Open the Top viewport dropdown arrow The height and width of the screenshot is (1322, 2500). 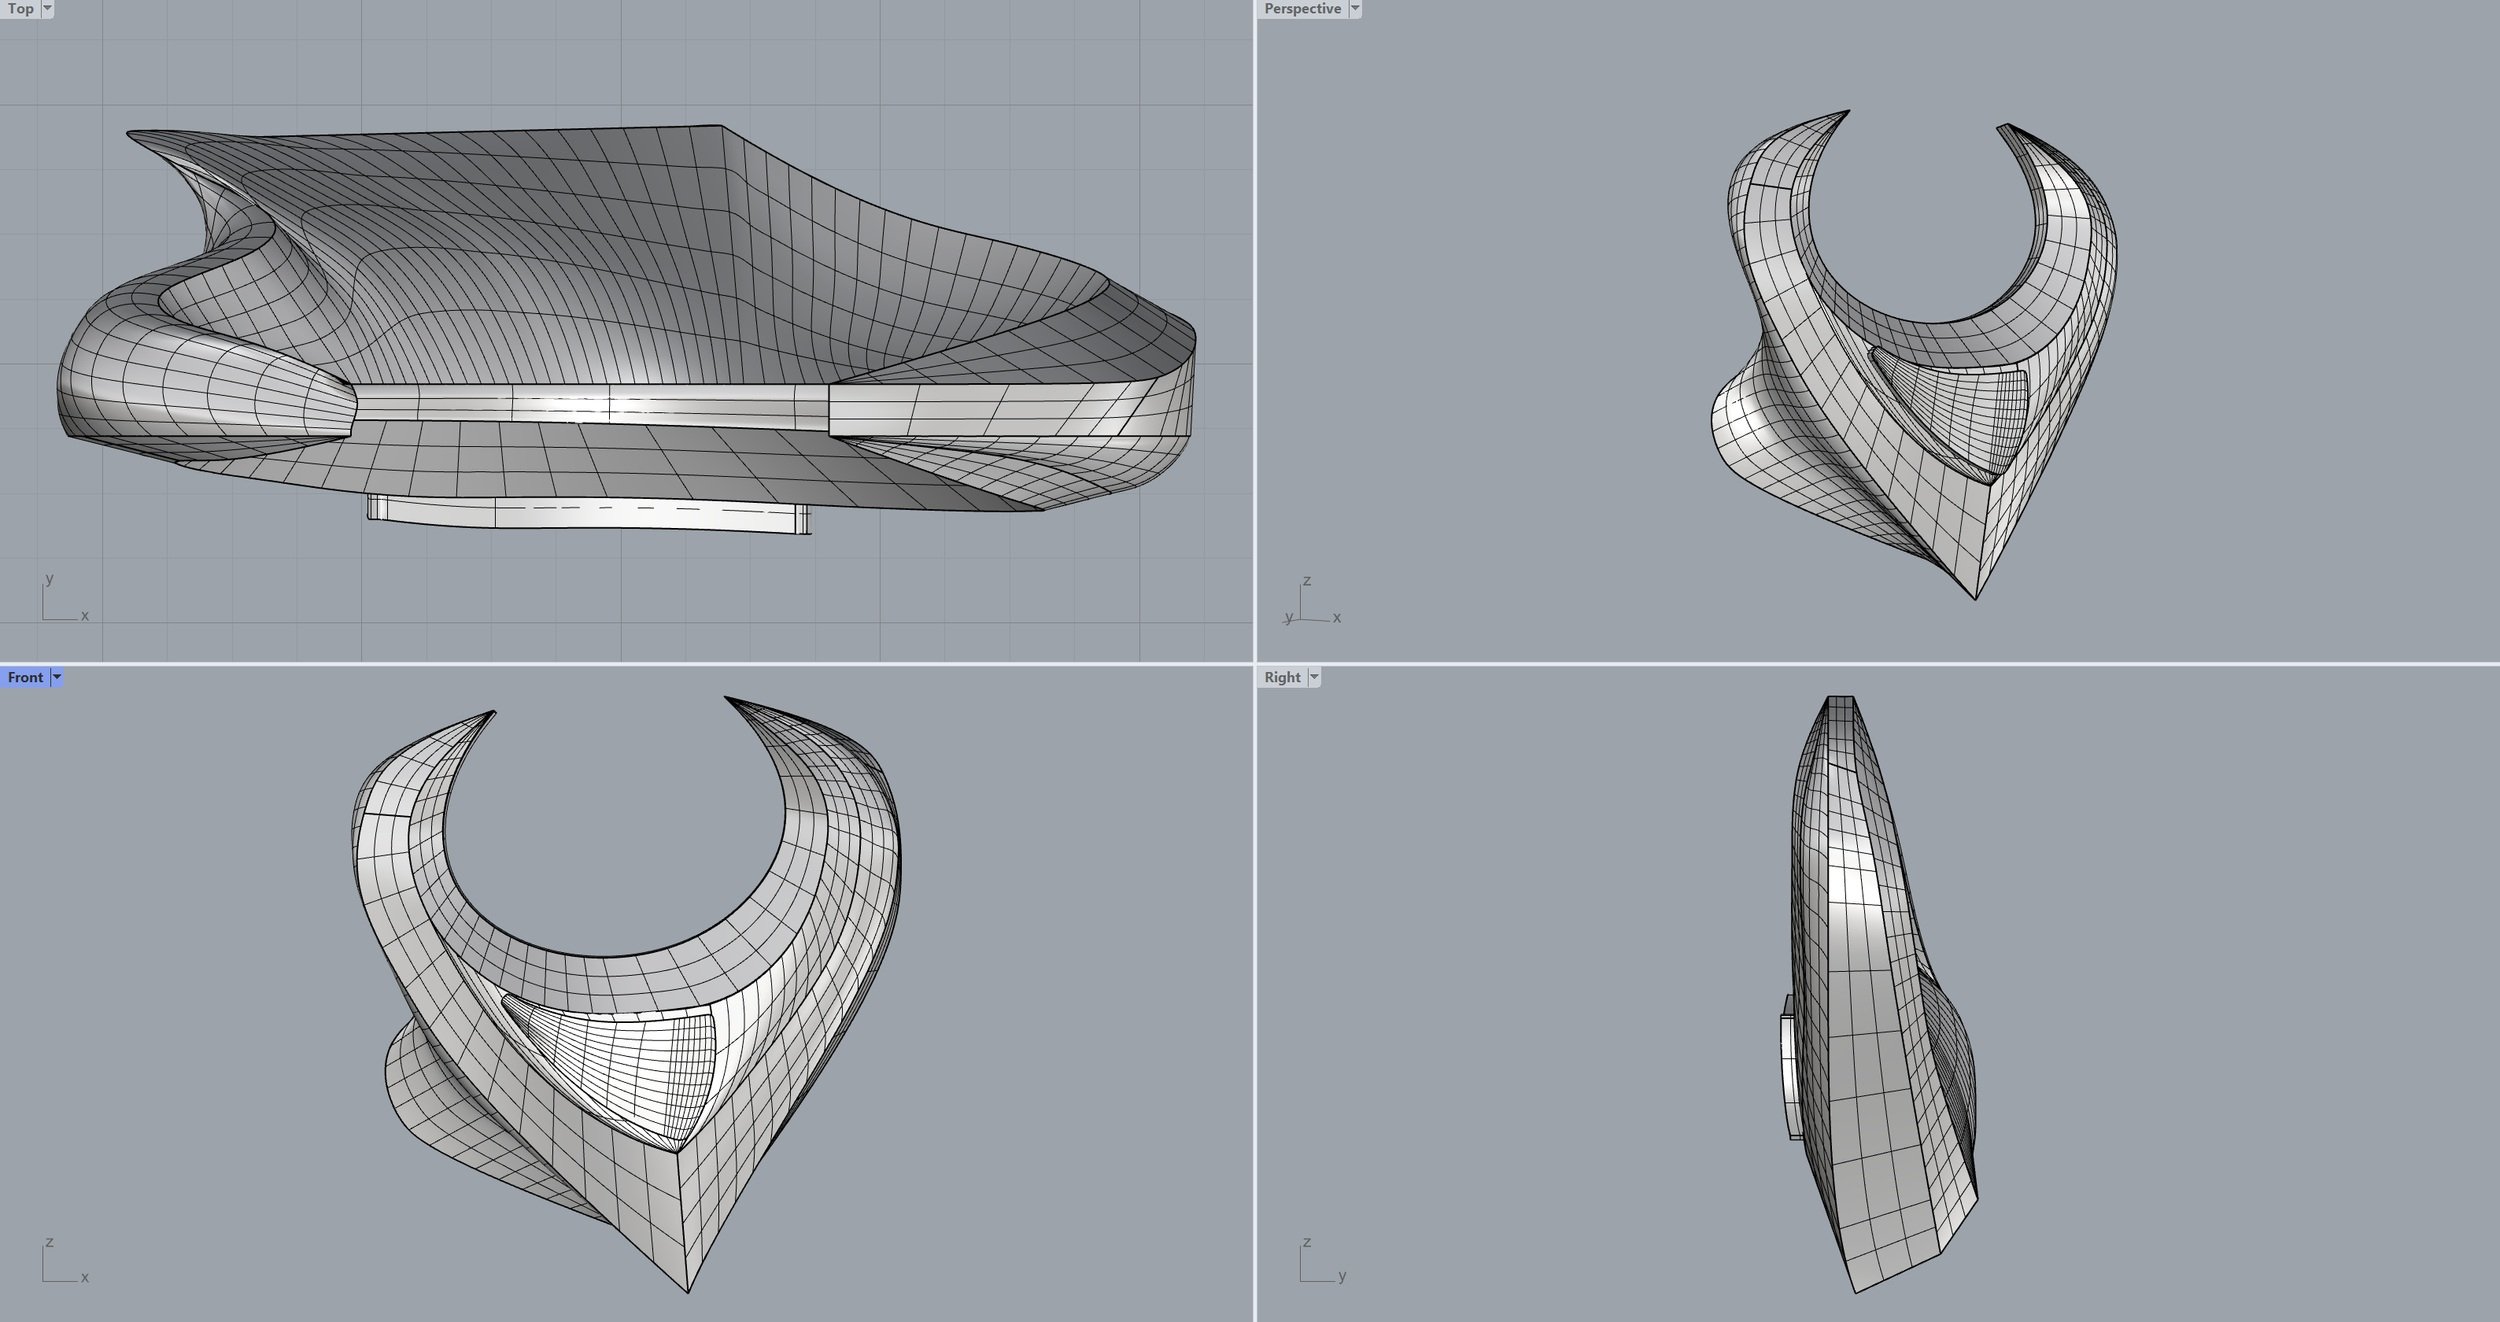point(47,9)
